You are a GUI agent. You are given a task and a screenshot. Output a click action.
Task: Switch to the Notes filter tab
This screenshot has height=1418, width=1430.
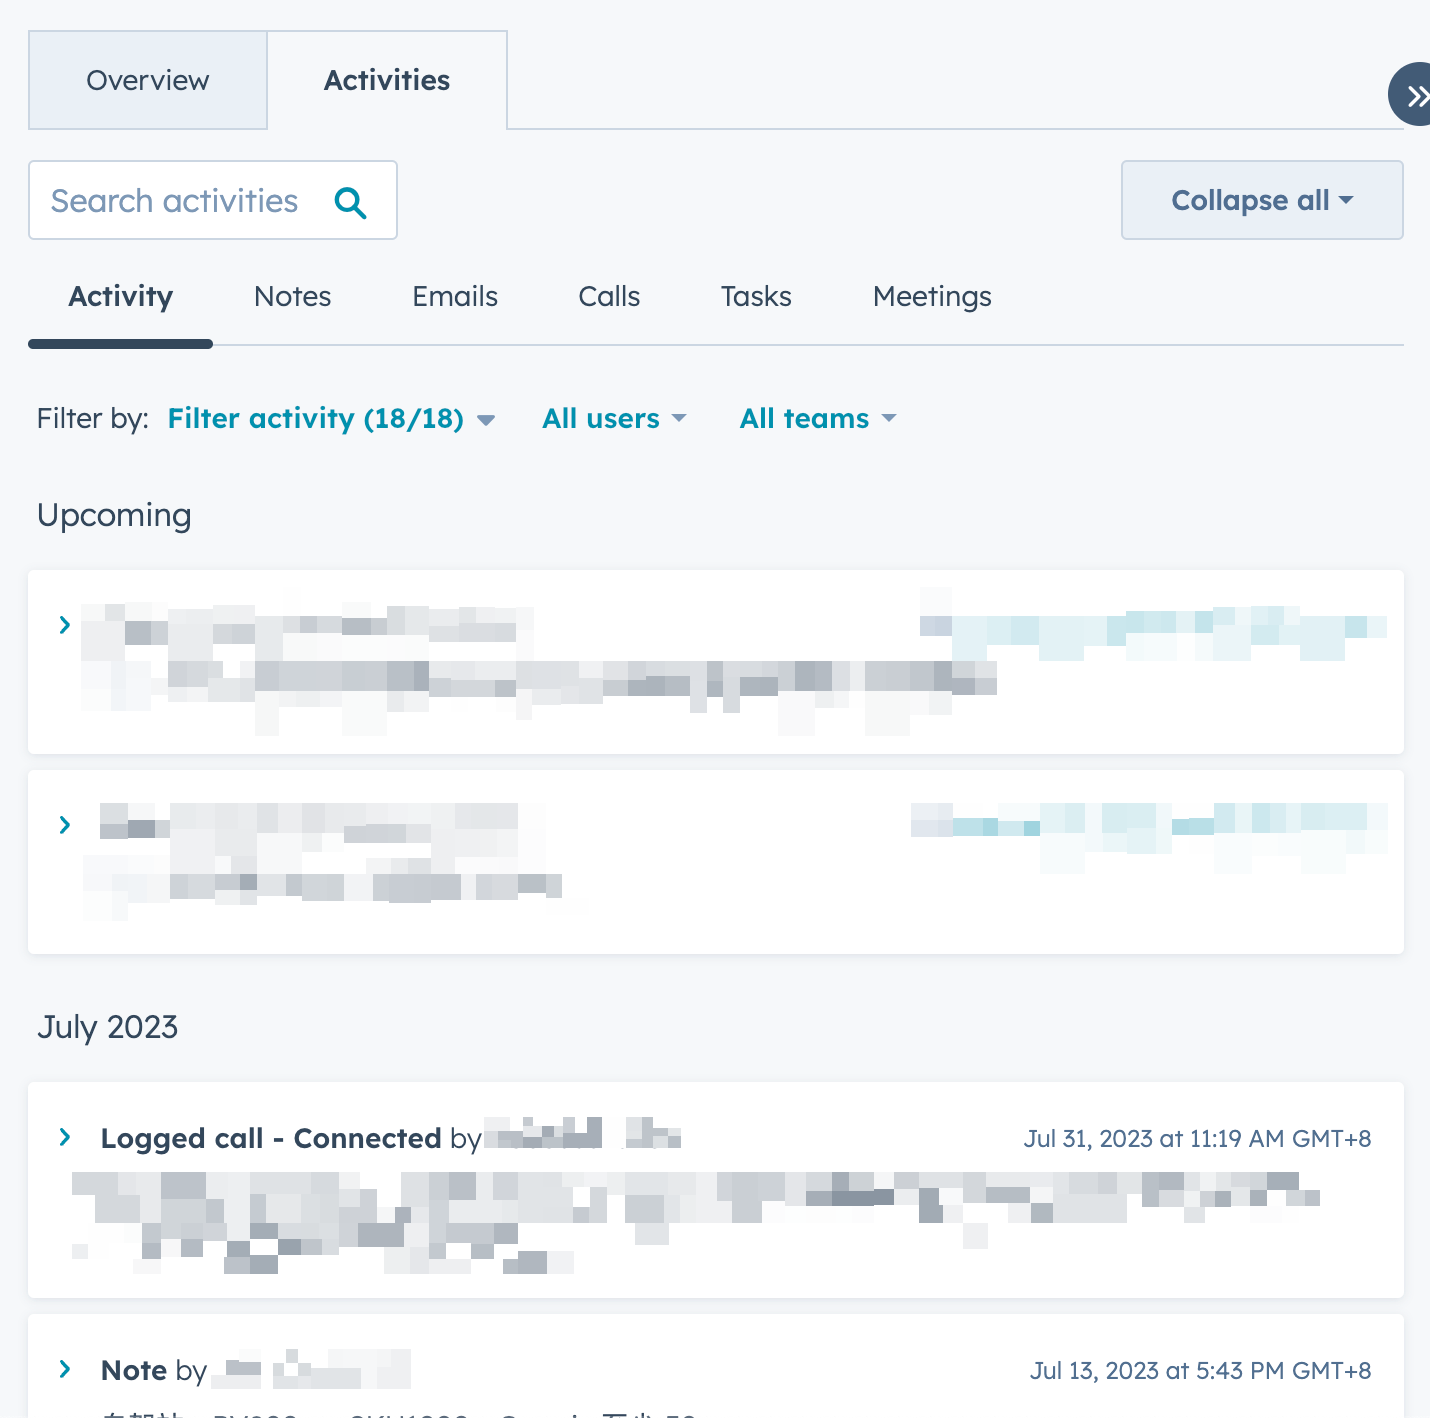(x=292, y=296)
